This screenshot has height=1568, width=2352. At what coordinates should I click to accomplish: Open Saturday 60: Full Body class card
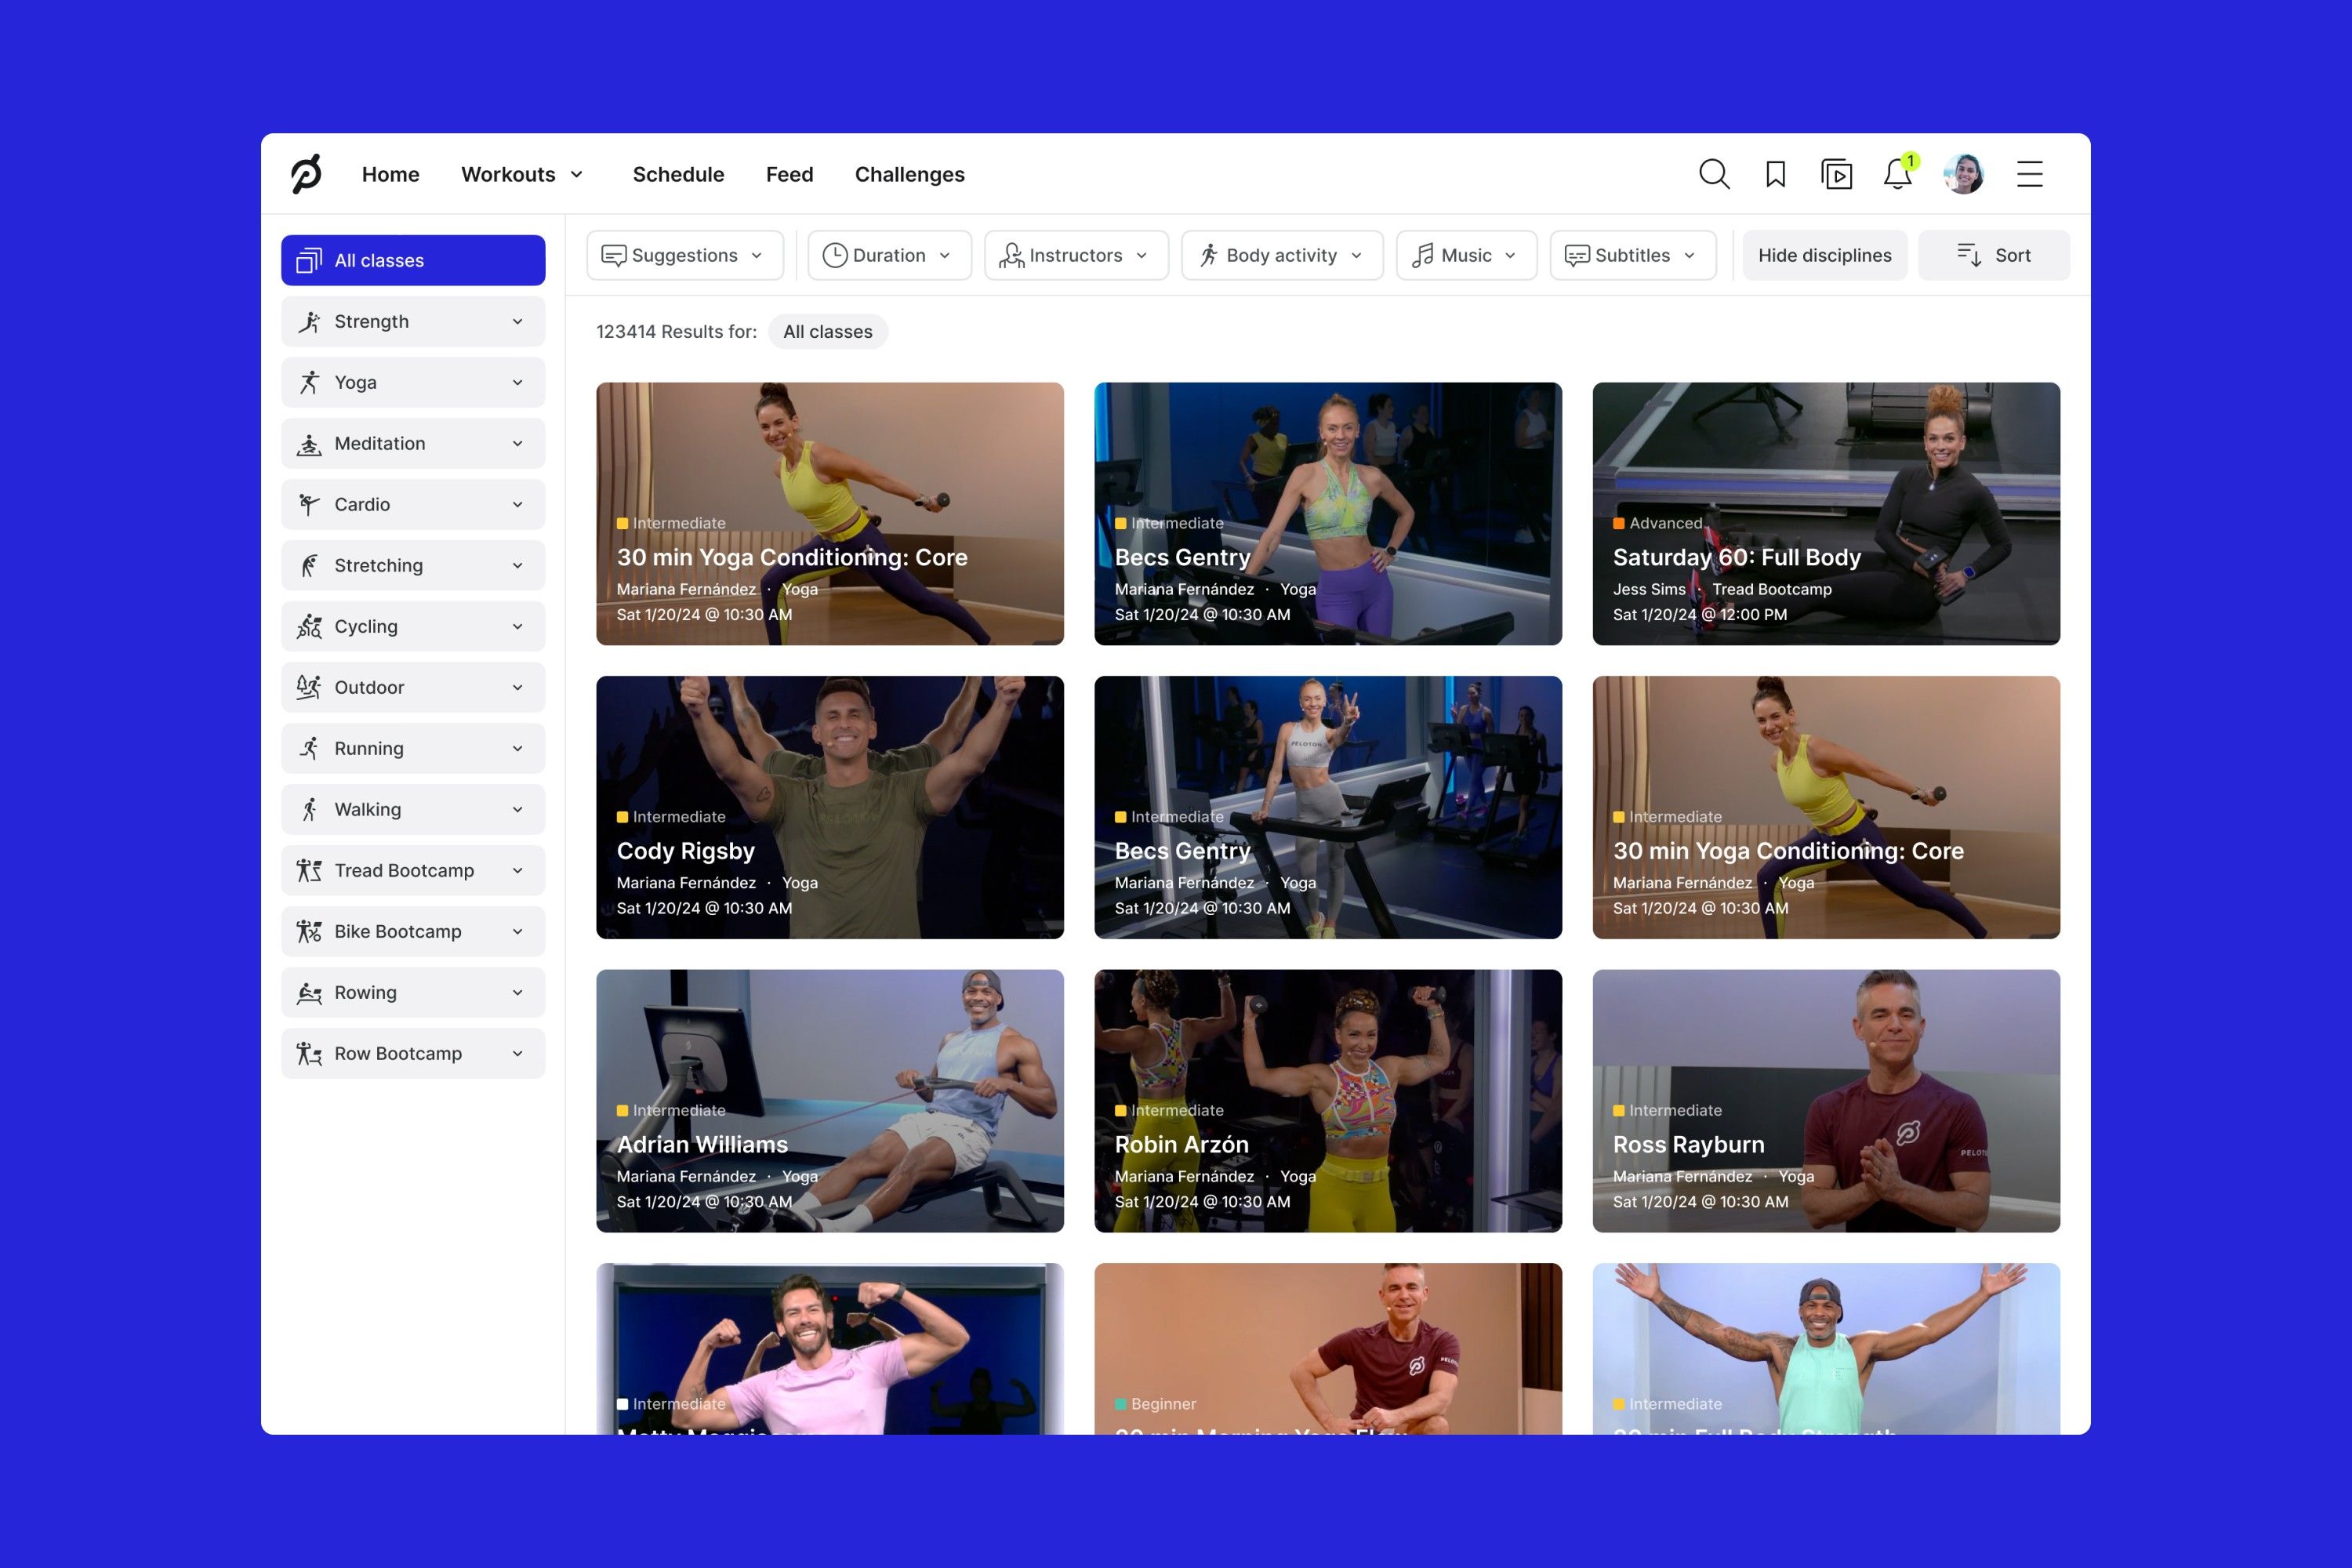[1826, 513]
